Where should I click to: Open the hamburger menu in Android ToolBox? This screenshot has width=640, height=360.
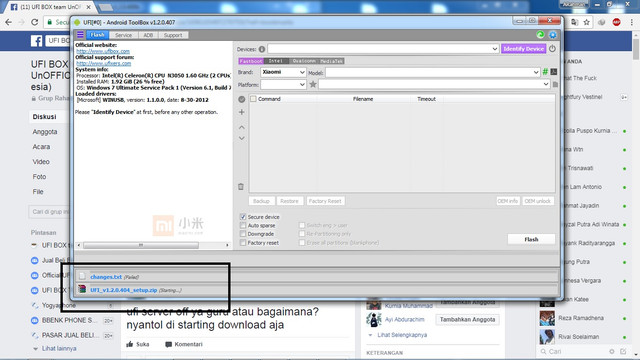[80, 35]
